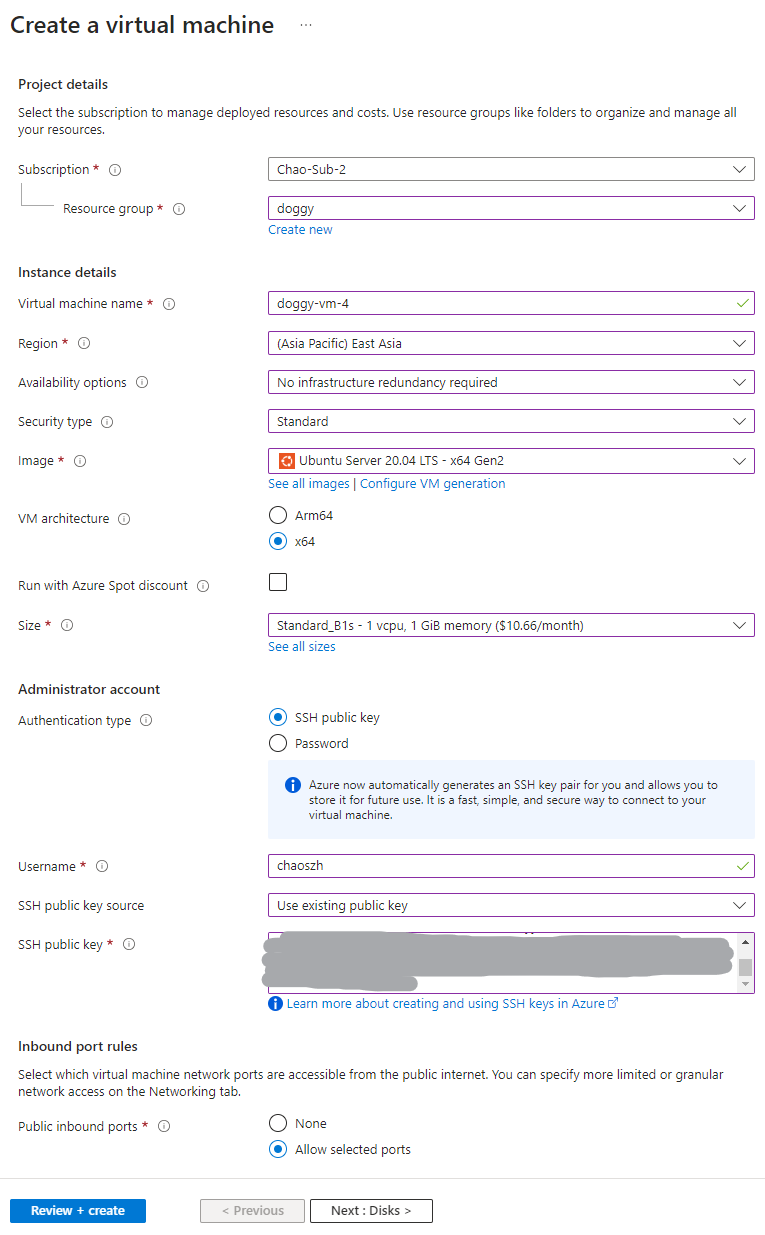This screenshot has height=1235, width=765.
Task: Click the Review + create button
Action: (77, 1210)
